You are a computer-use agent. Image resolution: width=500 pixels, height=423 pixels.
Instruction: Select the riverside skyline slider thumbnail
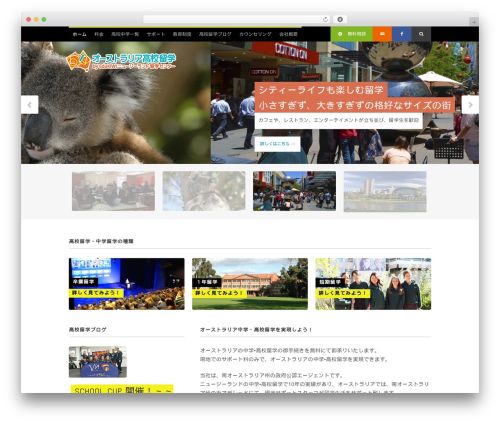click(x=385, y=191)
